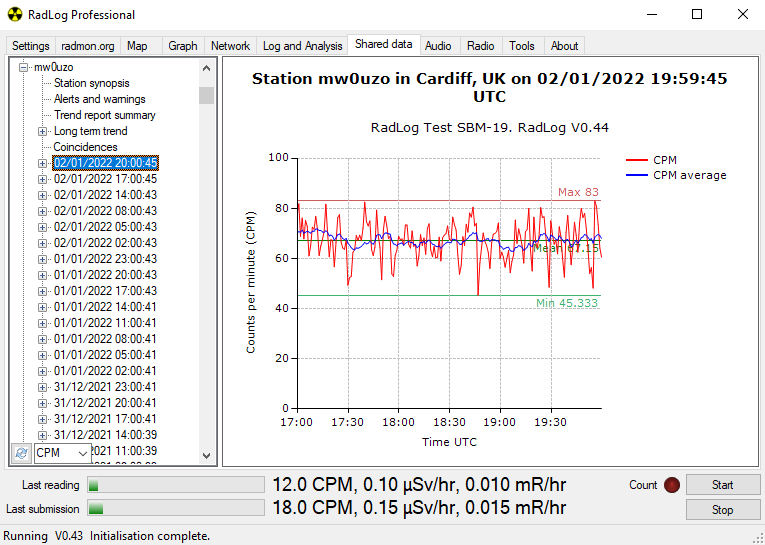This screenshot has width=765, height=545.
Task: Click the Last reading progress bar
Action: tap(176, 485)
